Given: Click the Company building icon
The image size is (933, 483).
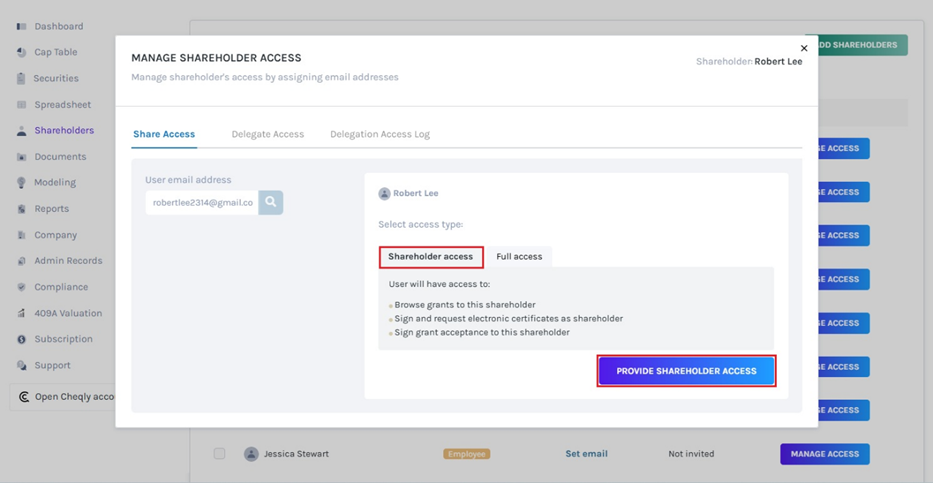Looking at the screenshot, I should [22, 235].
